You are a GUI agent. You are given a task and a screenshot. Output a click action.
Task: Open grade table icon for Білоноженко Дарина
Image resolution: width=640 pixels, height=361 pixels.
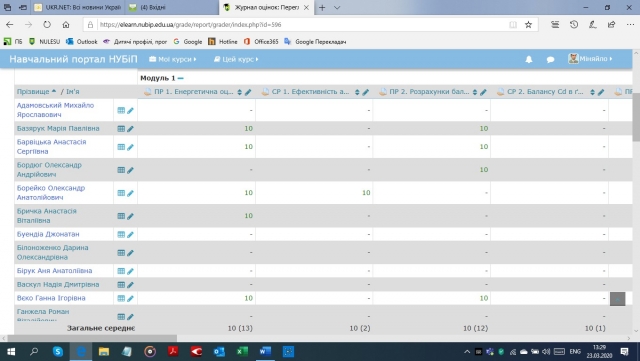click(x=121, y=253)
